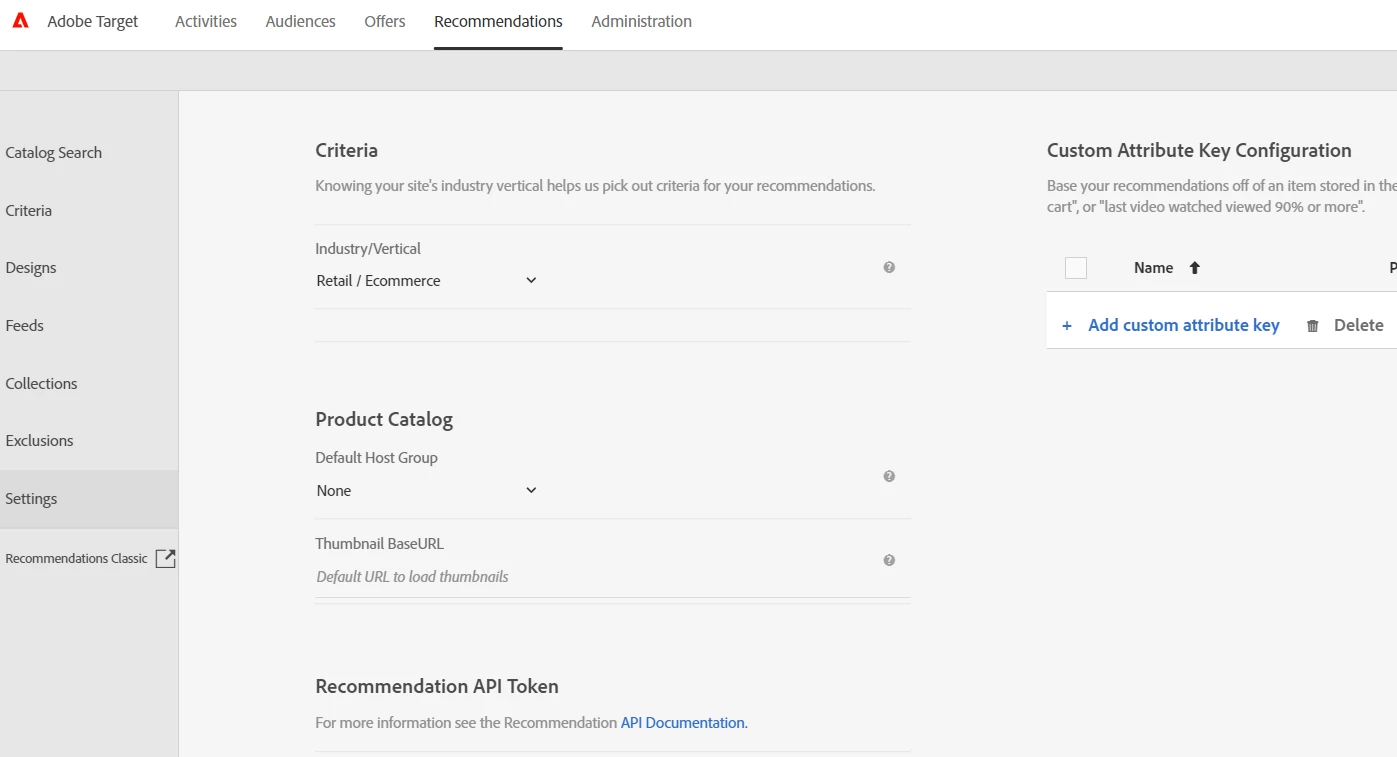The image size is (1397, 757).
Task: Click the plus icon to add attribute key
Action: [1067, 326]
